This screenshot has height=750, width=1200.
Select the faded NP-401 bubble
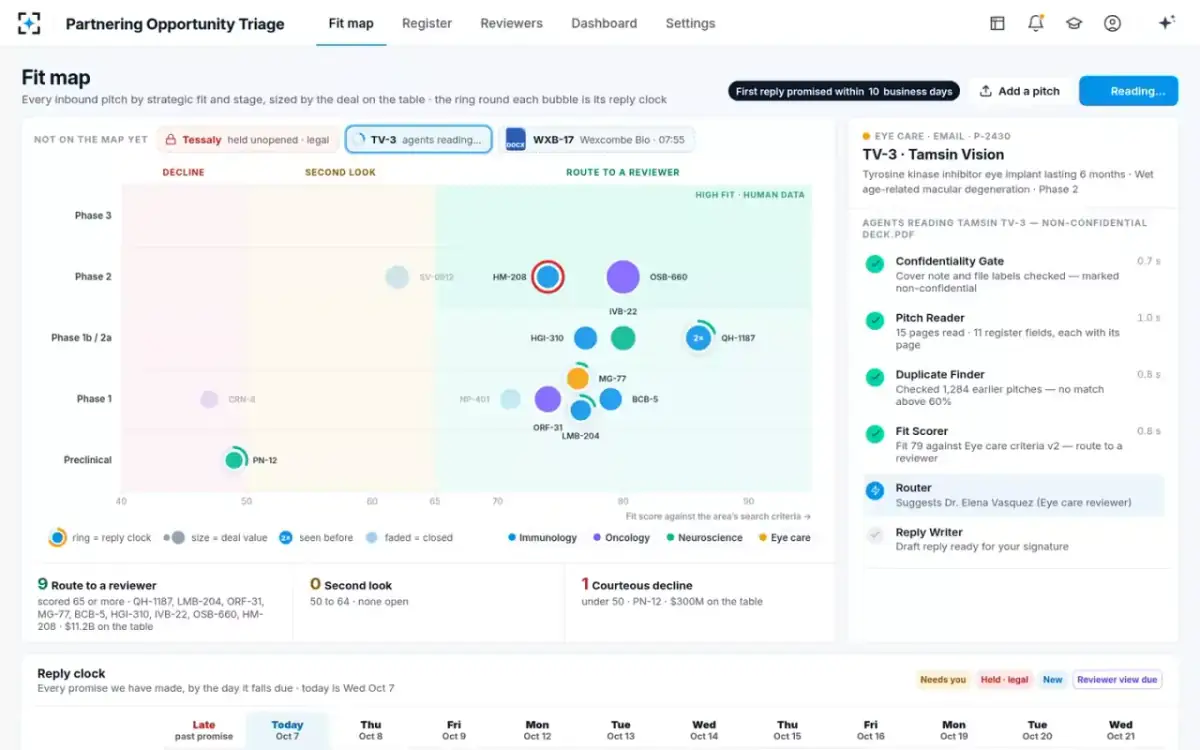pyautogui.click(x=510, y=399)
